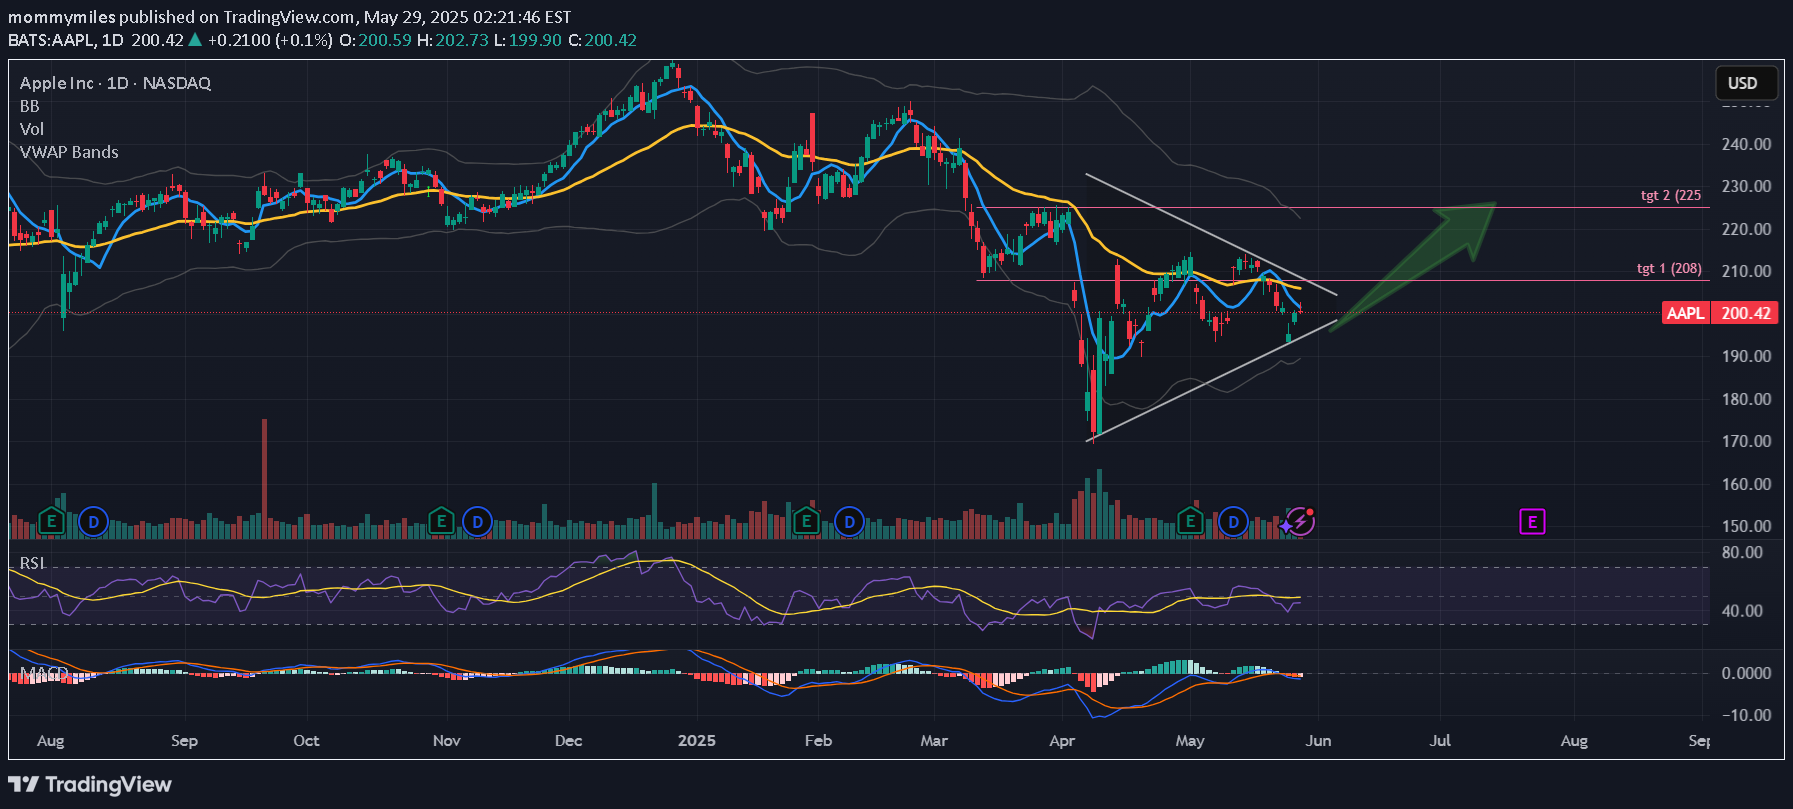Click the May time axis label

(x=1190, y=741)
